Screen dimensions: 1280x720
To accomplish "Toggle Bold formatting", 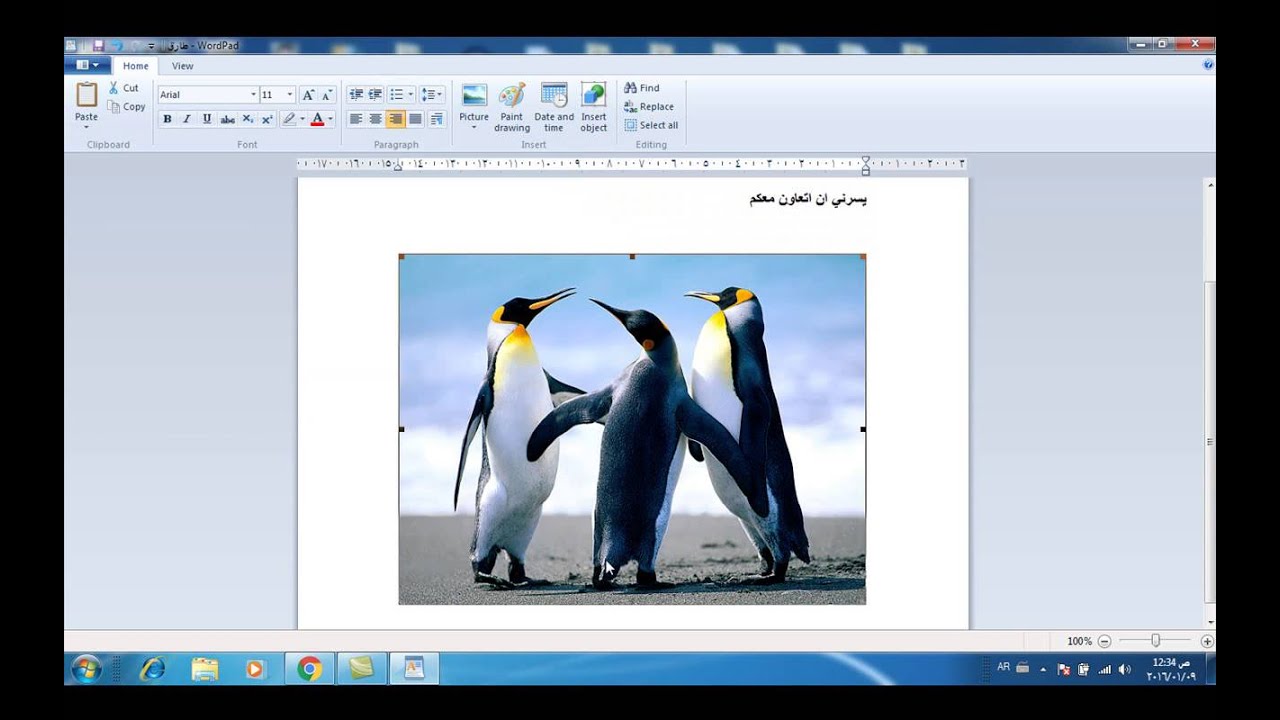I will [167, 119].
